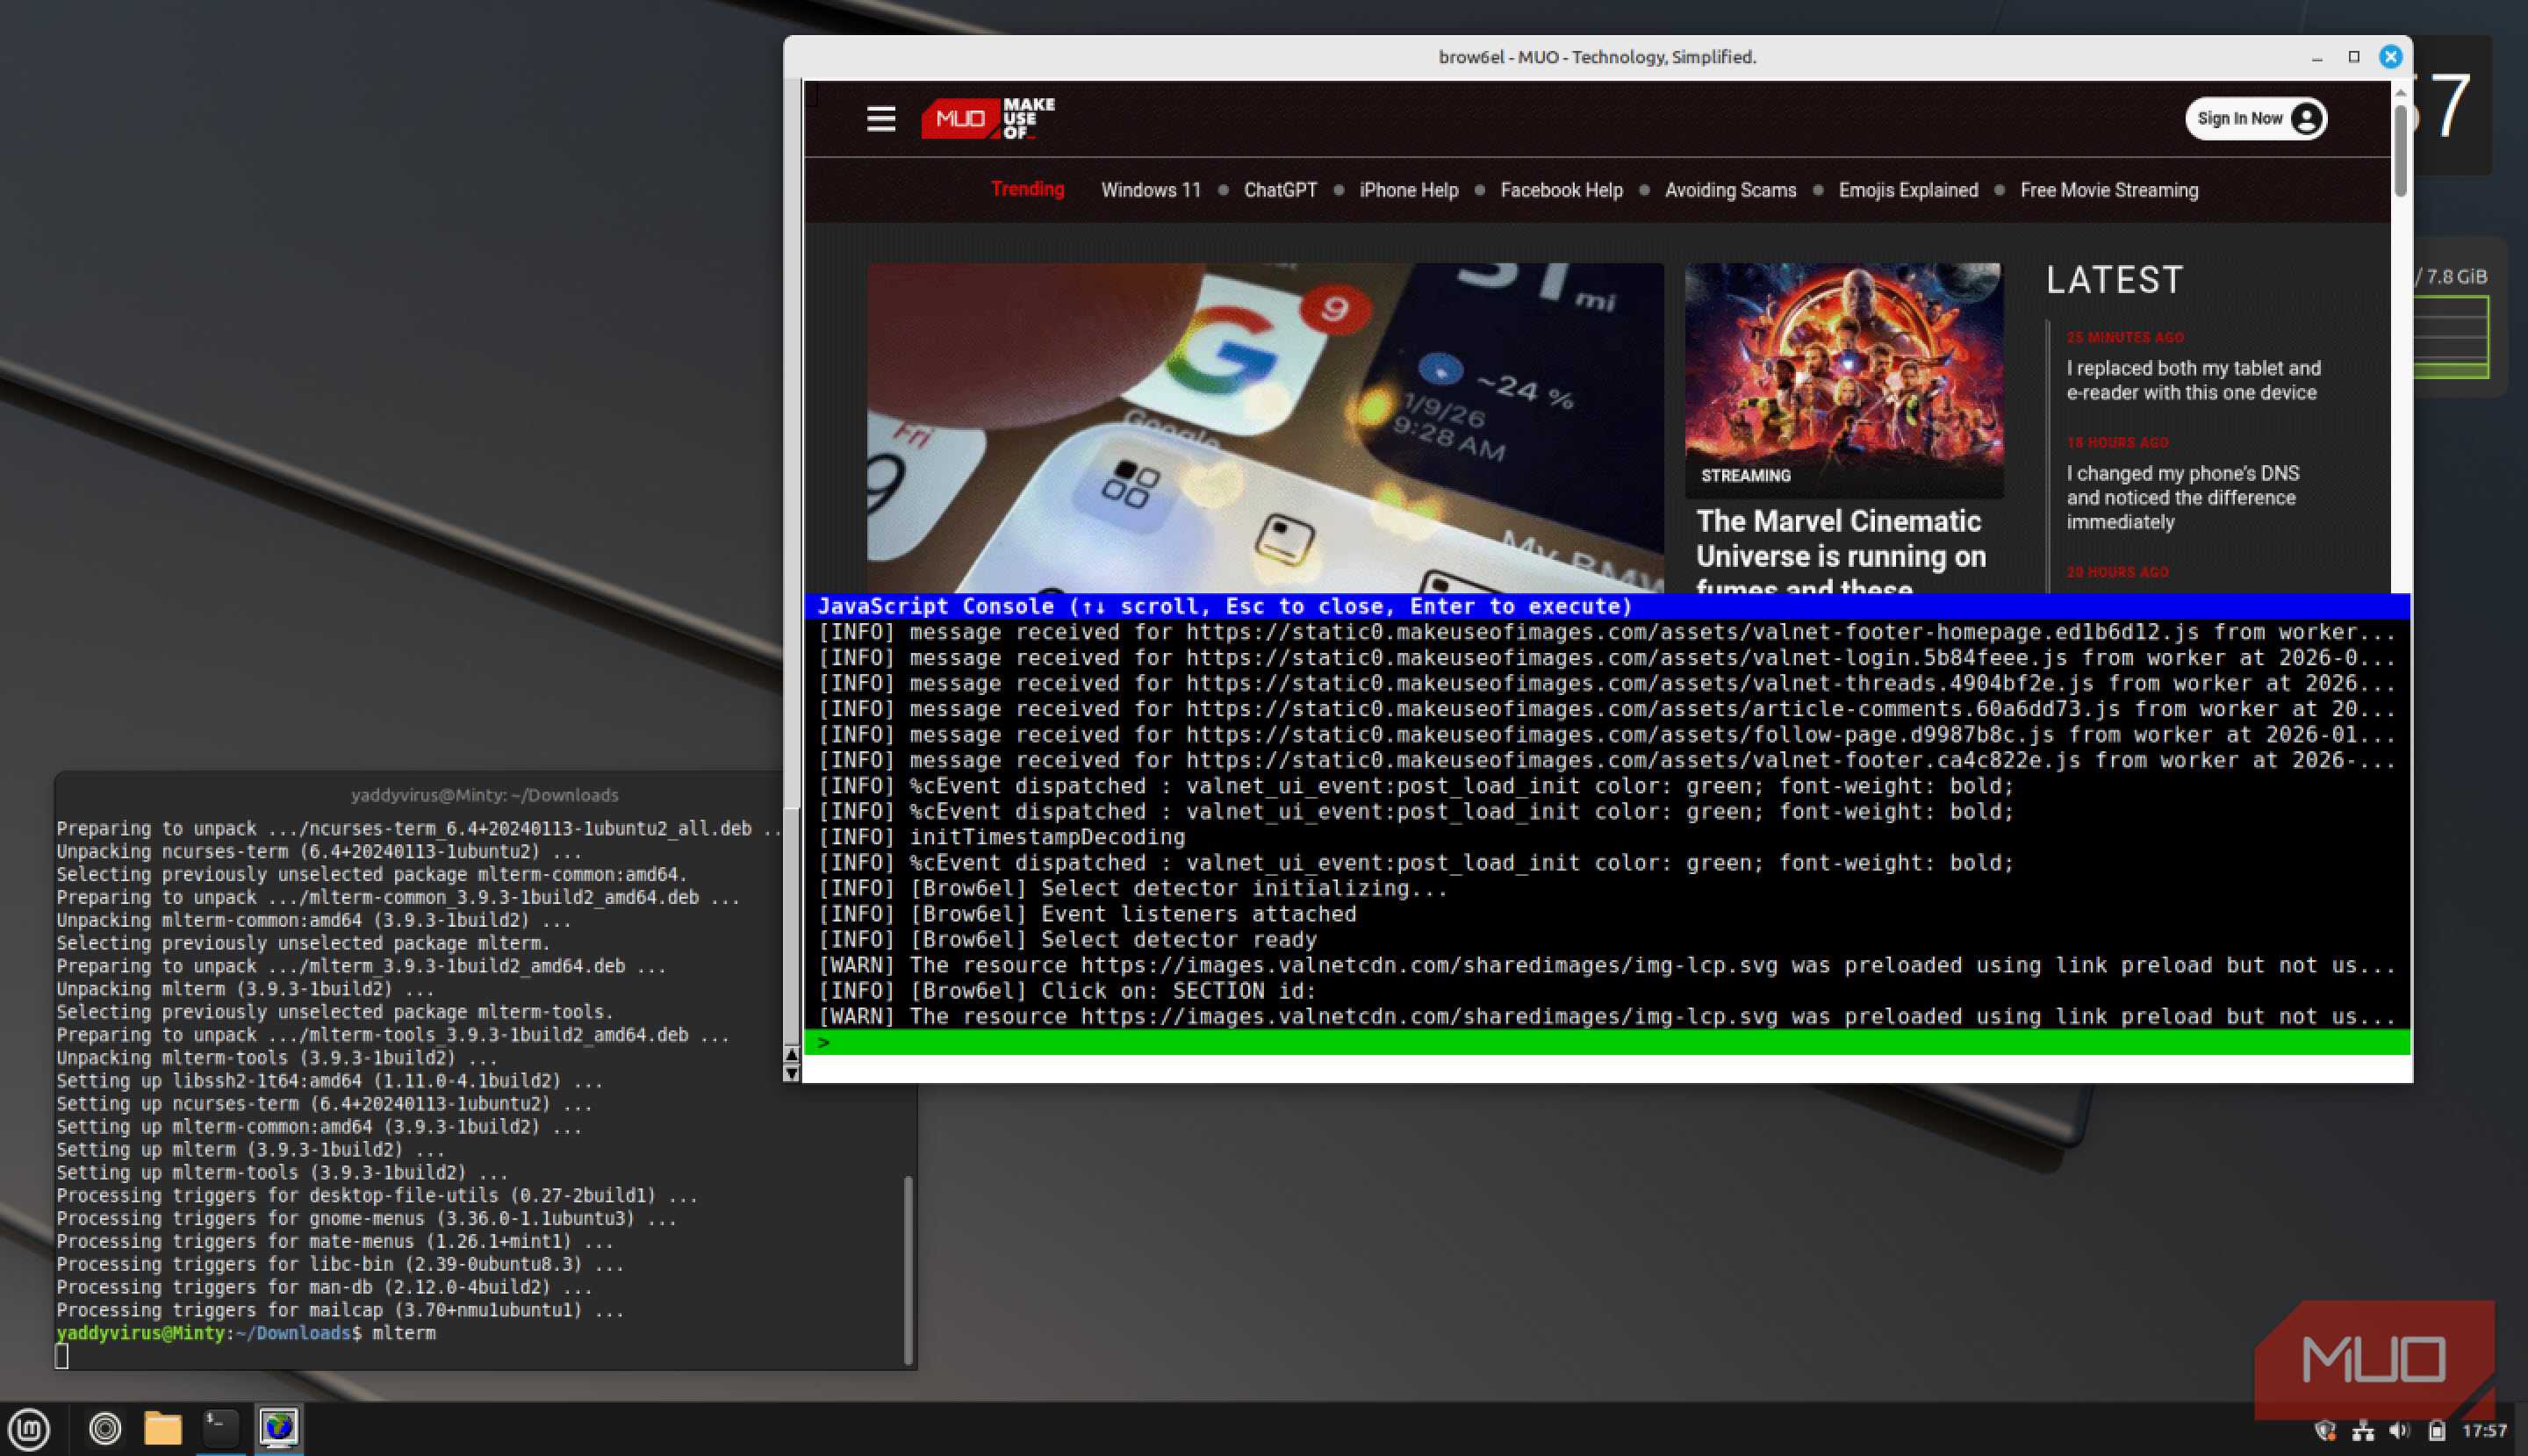Image resolution: width=2528 pixels, height=1456 pixels.
Task: Click the 'mlterm' command prompt line in terminal
Action: tap(246, 1333)
